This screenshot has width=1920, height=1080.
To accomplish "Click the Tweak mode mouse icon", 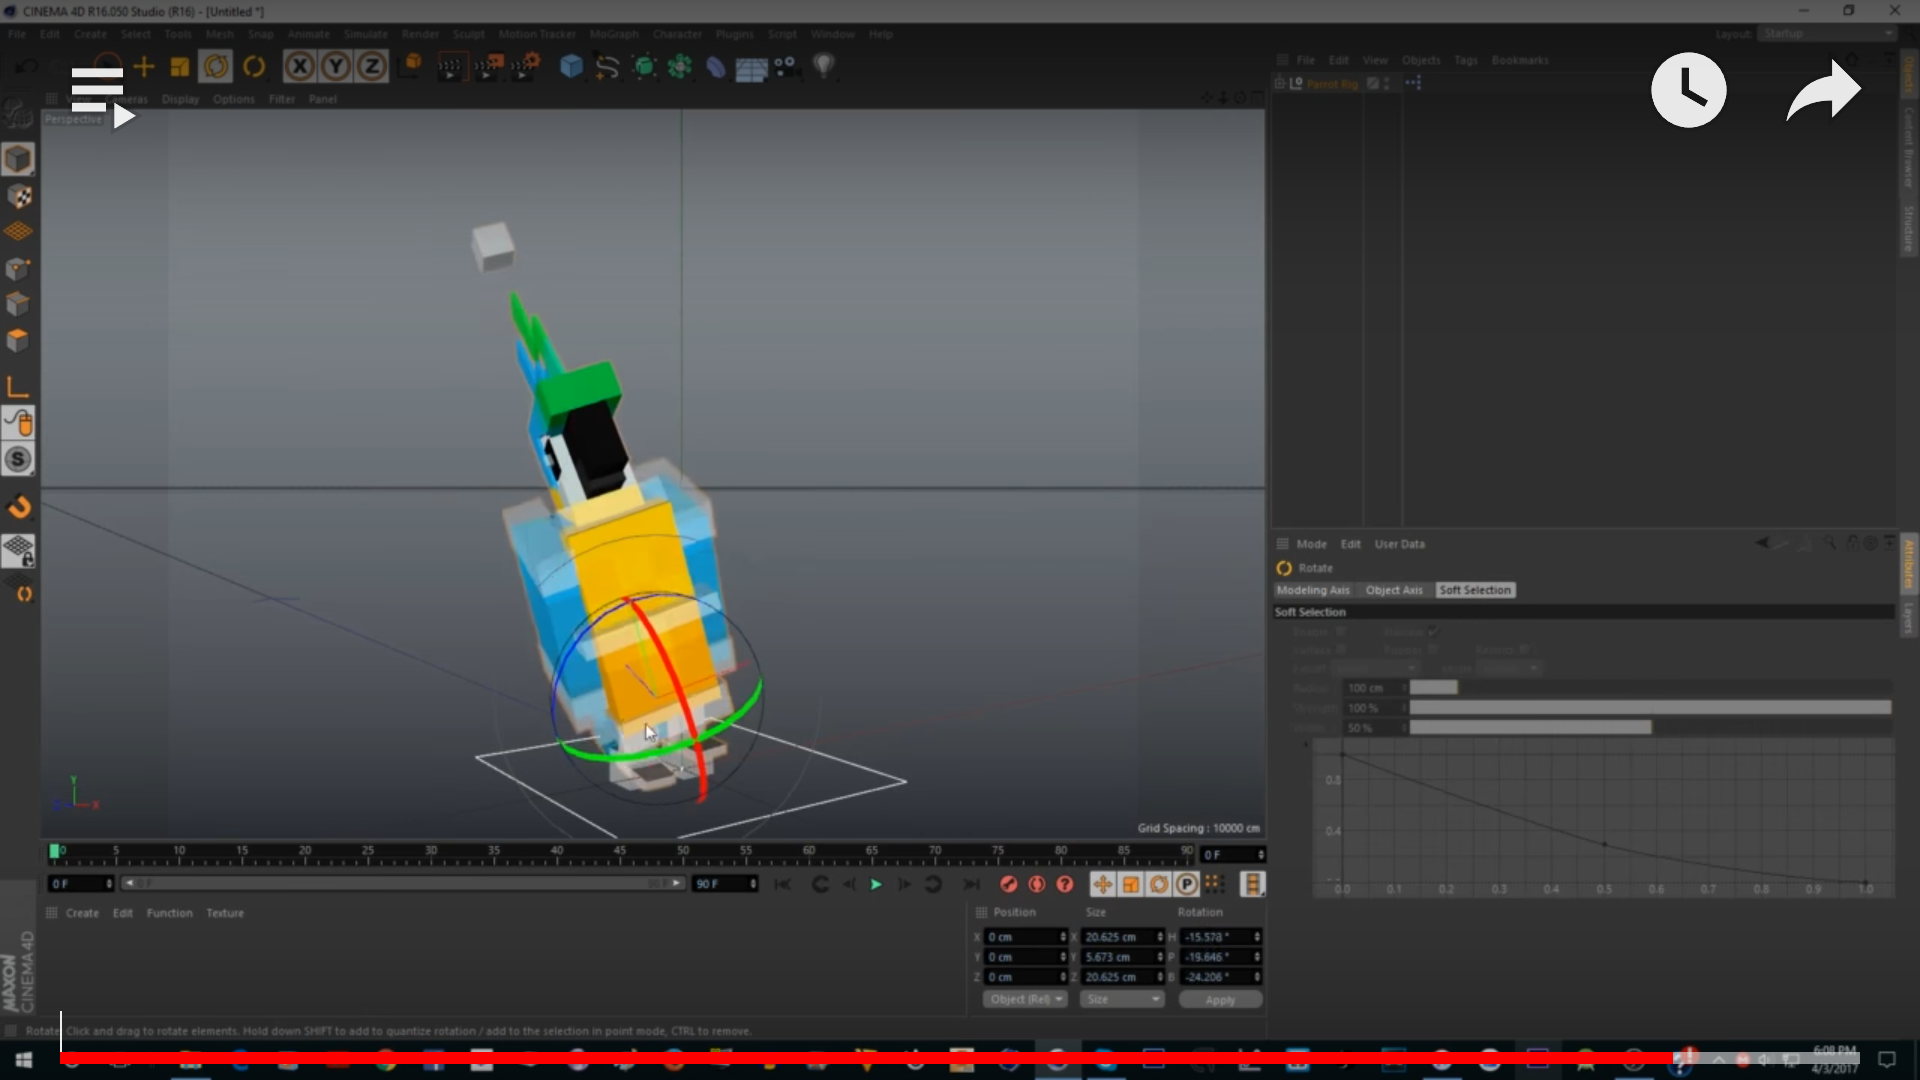I will pyautogui.click(x=18, y=423).
